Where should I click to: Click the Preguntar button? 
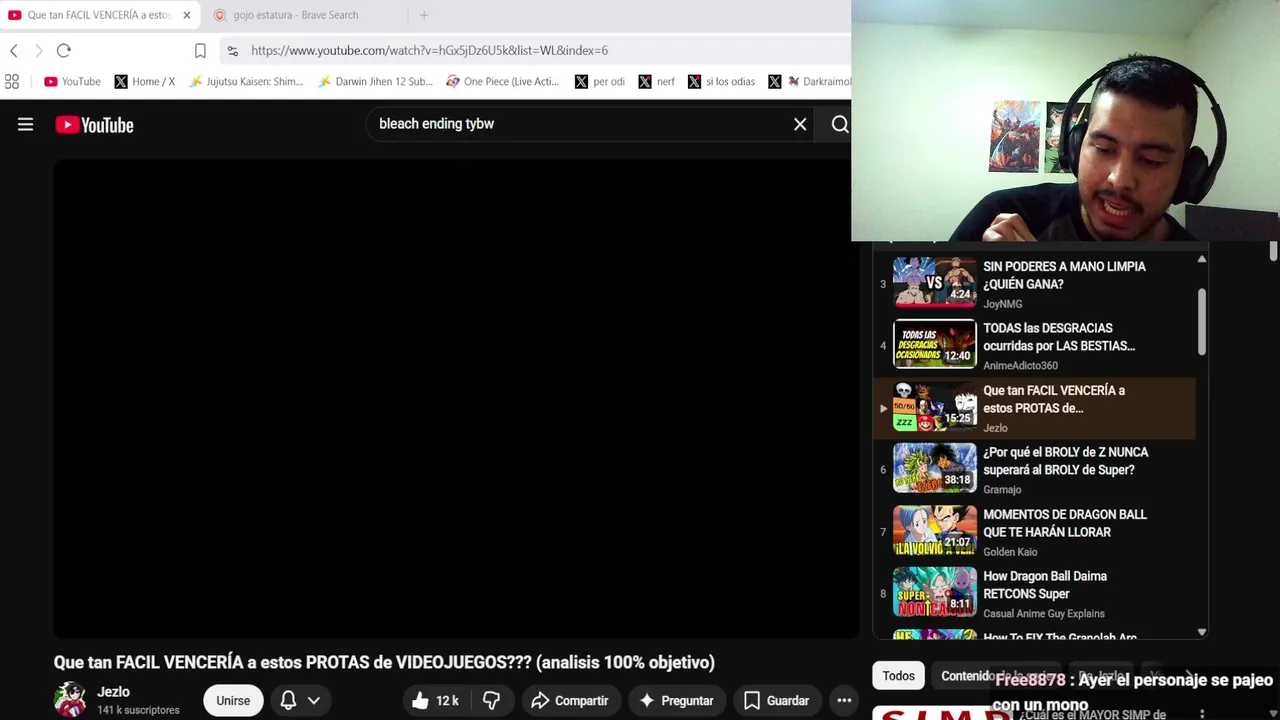(x=676, y=700)
